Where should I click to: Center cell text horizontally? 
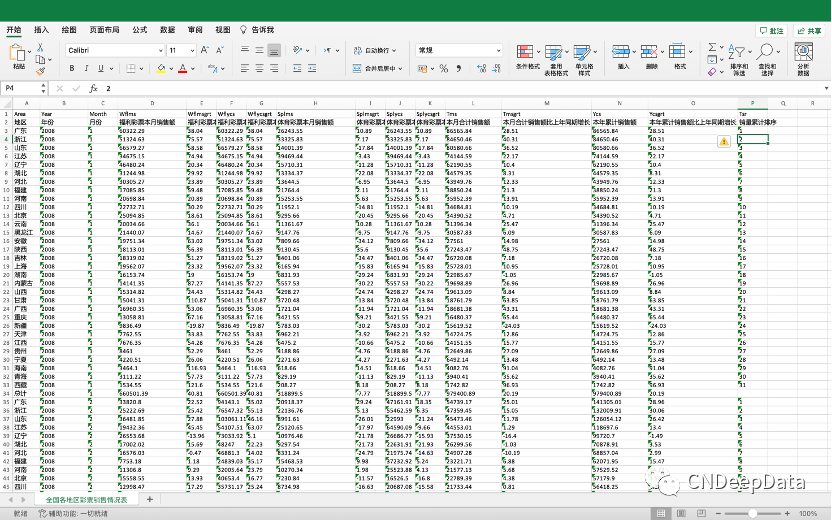click(259, 68)
